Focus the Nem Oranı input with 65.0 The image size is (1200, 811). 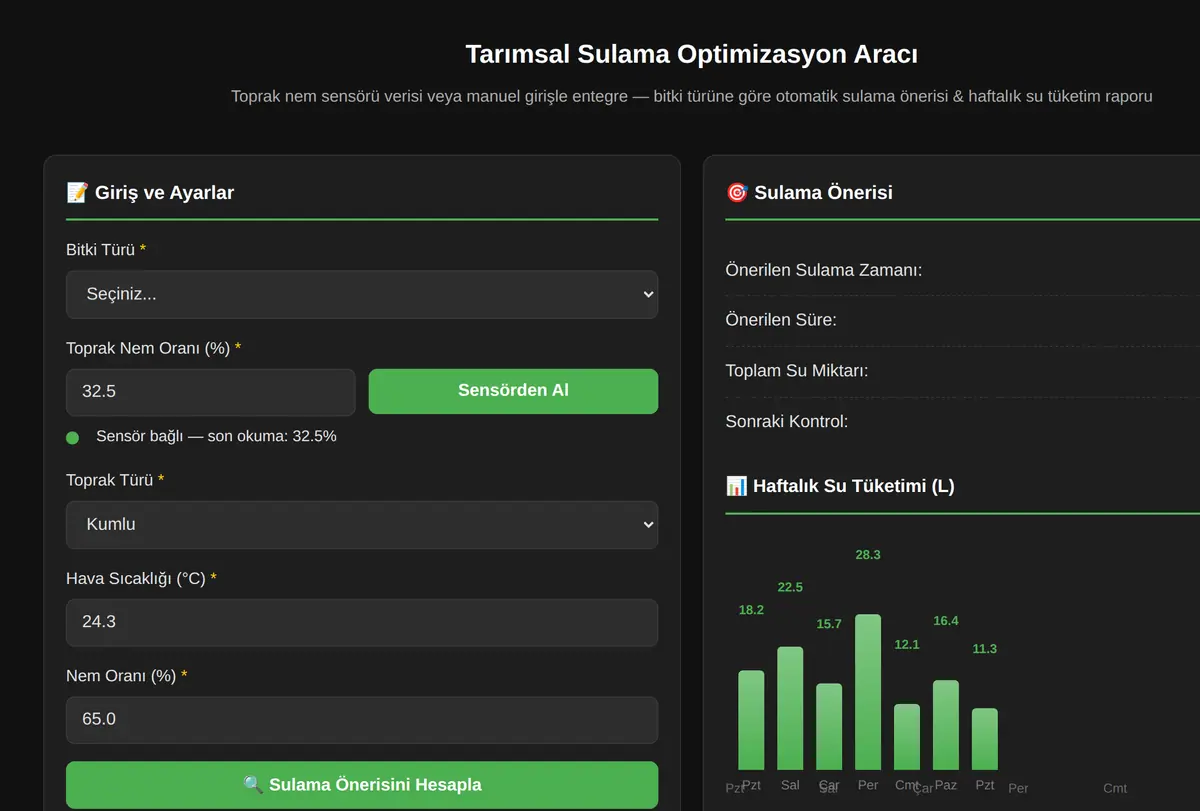362,720
